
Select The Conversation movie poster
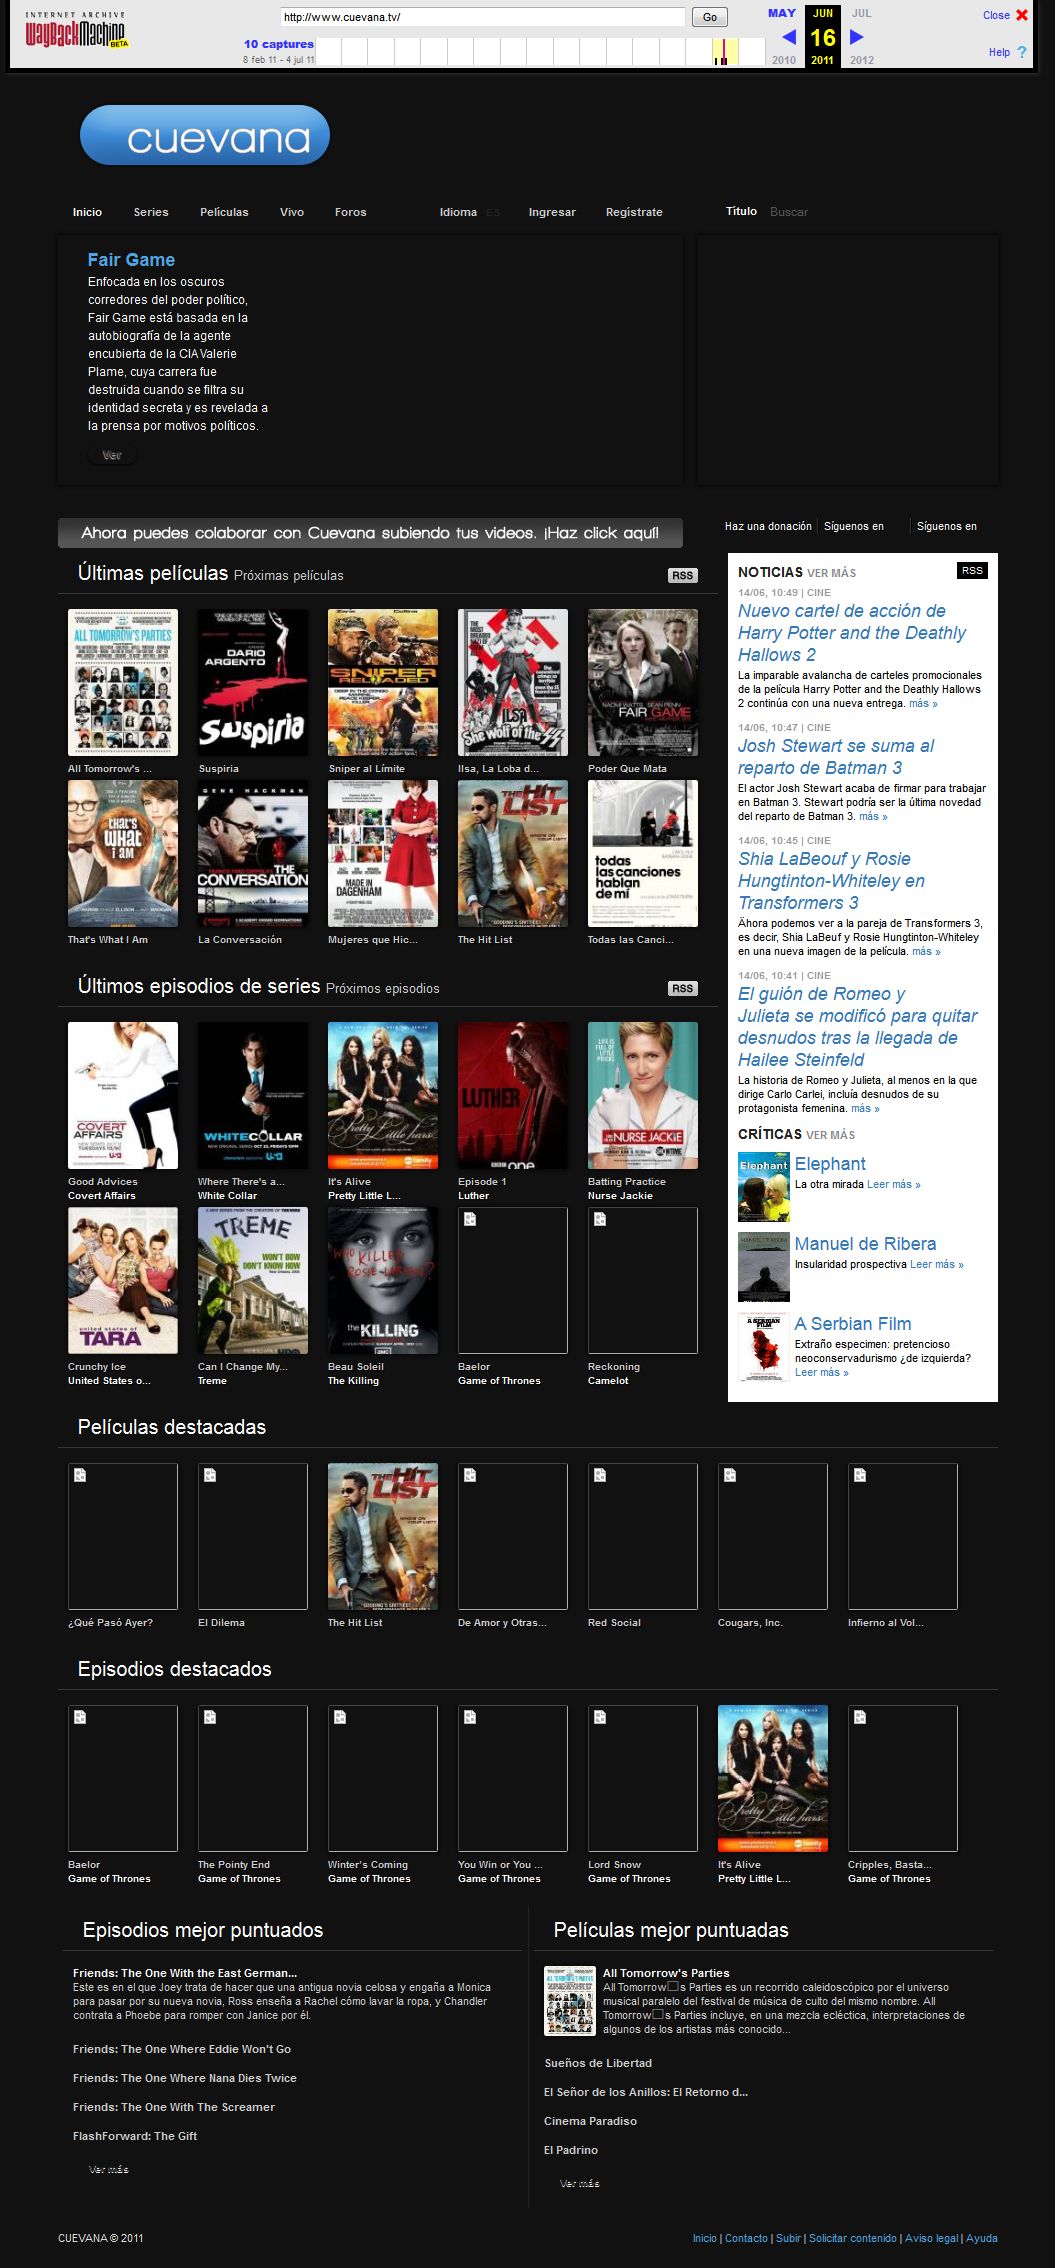[253, 853]
